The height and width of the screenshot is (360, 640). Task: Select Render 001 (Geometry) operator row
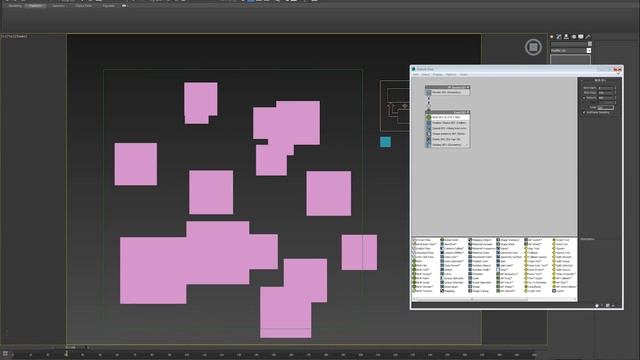447,92
